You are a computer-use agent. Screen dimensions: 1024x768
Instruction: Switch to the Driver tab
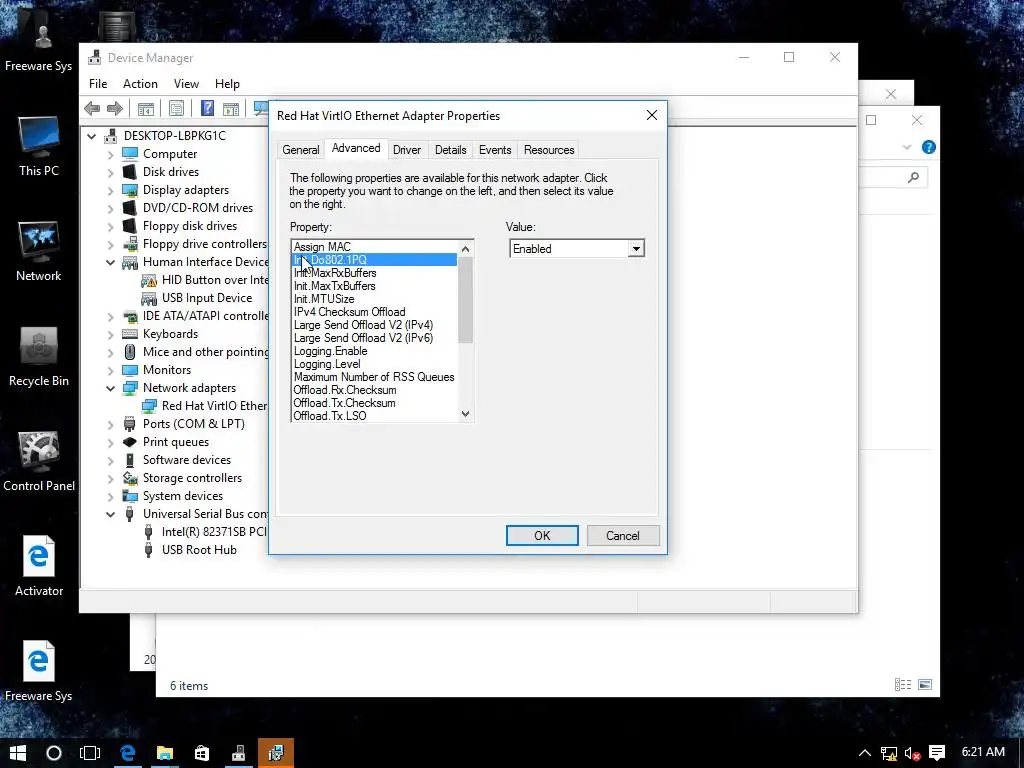[407, 150]
